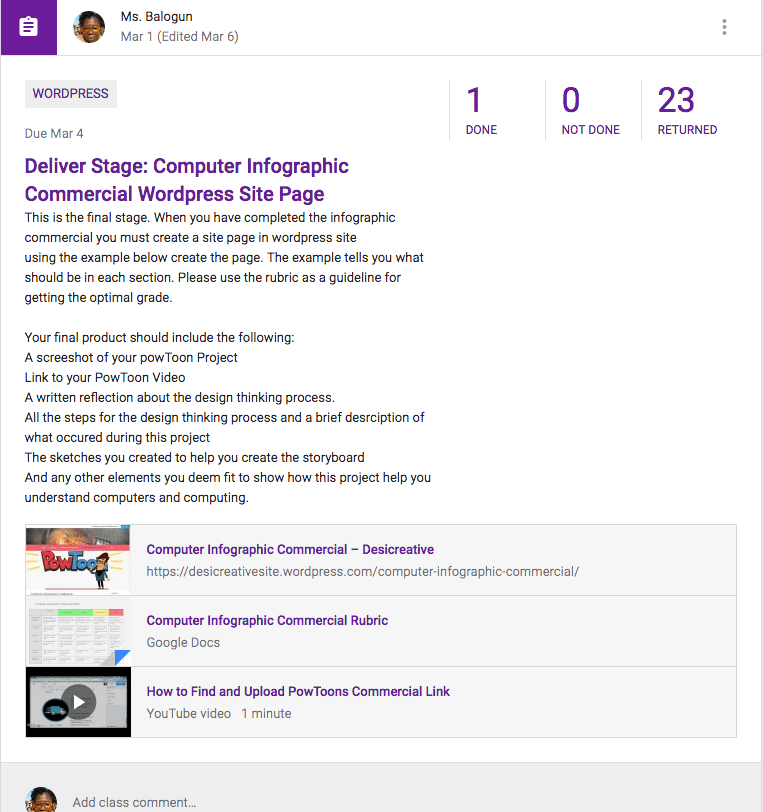This screenshot has height=812, width=763.
Task: Click the Due Mar 4 date label
Action: tap(54, 134)
